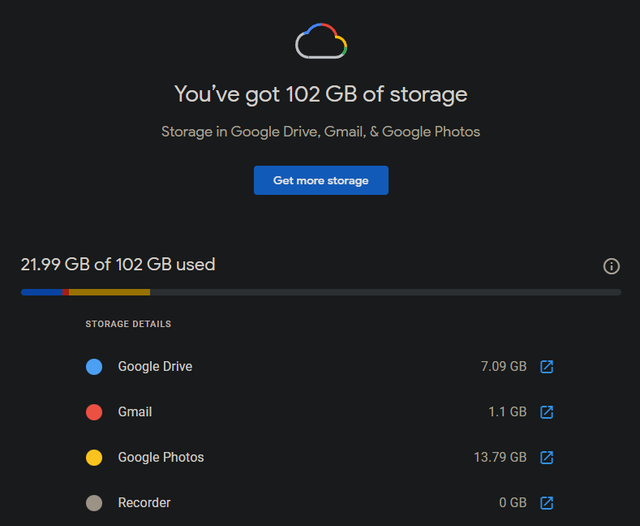The image size is (640, 526).
Task: Click the blue Google Drive color dot
Action: pos(94,366)
